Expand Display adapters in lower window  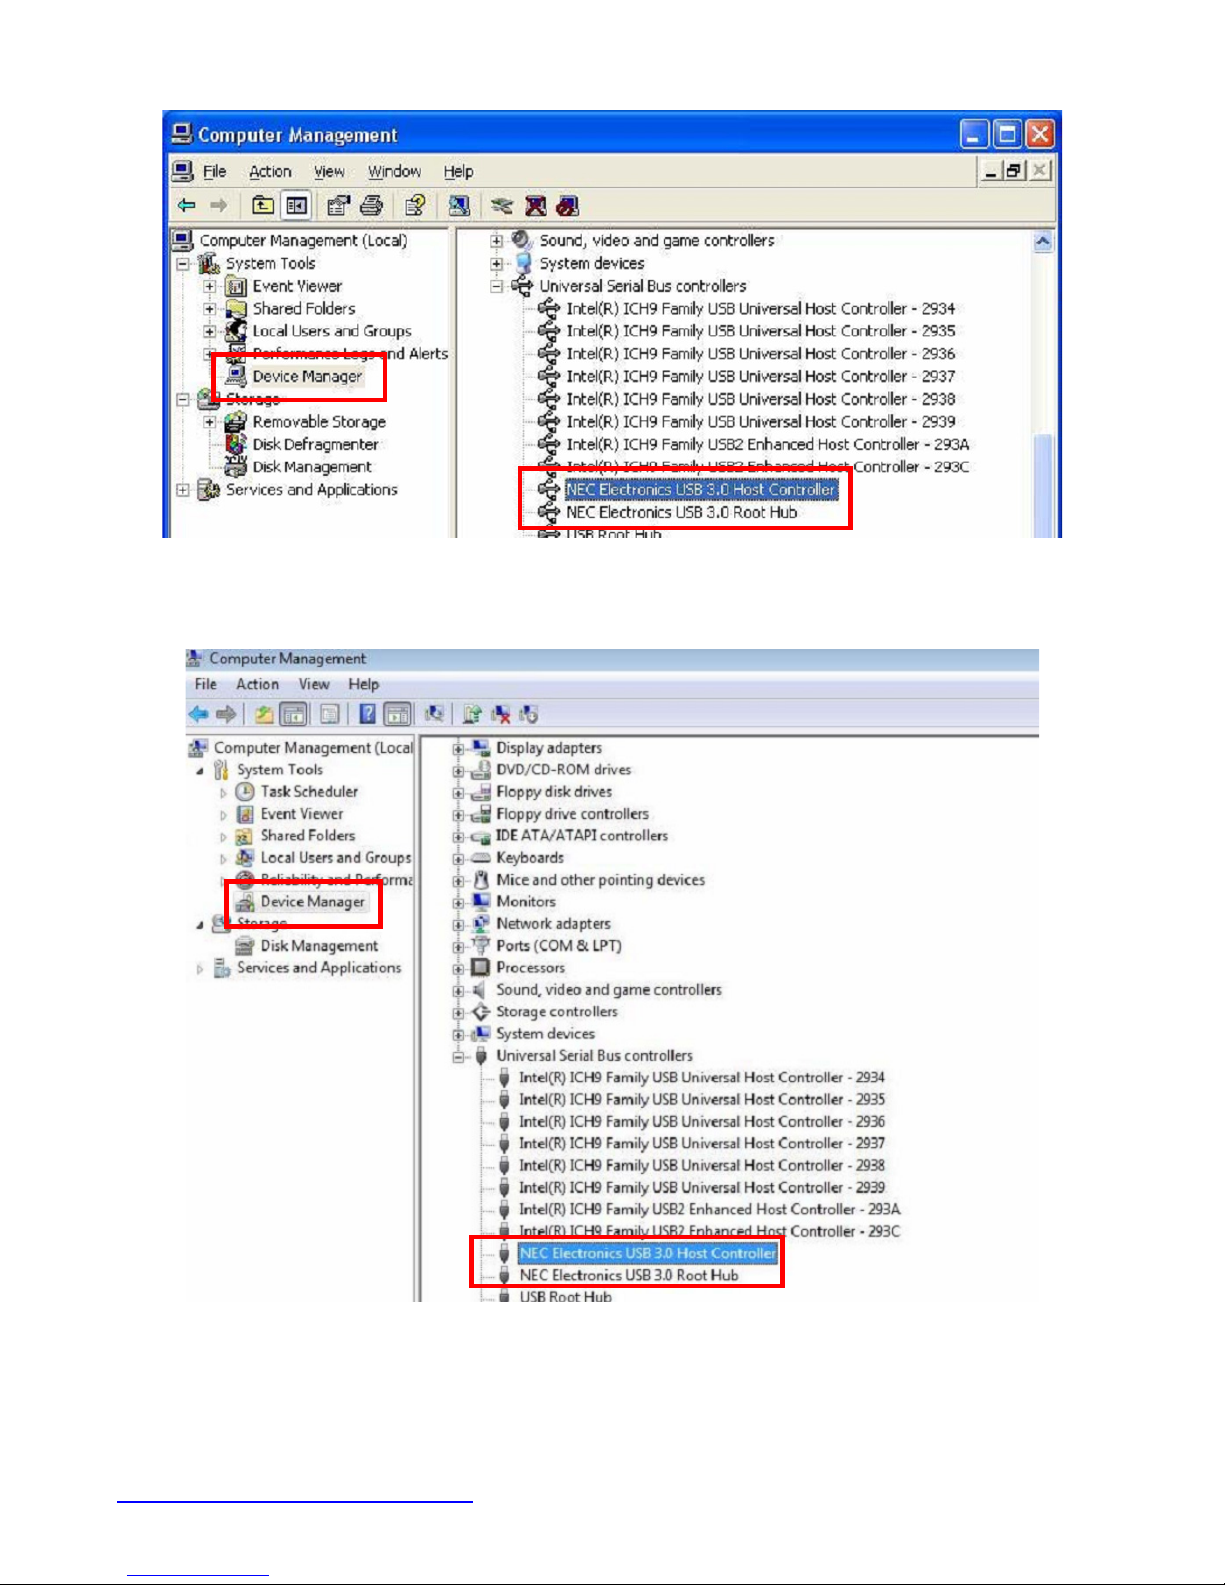pyautogui.click(x=458, y=748)
